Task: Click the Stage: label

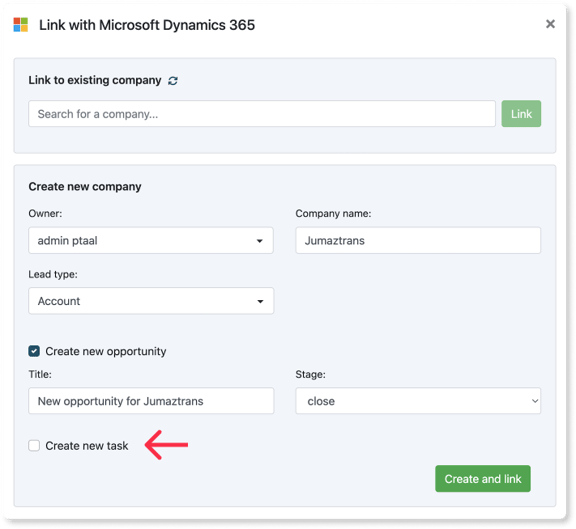Action: (x=310, y=374)
